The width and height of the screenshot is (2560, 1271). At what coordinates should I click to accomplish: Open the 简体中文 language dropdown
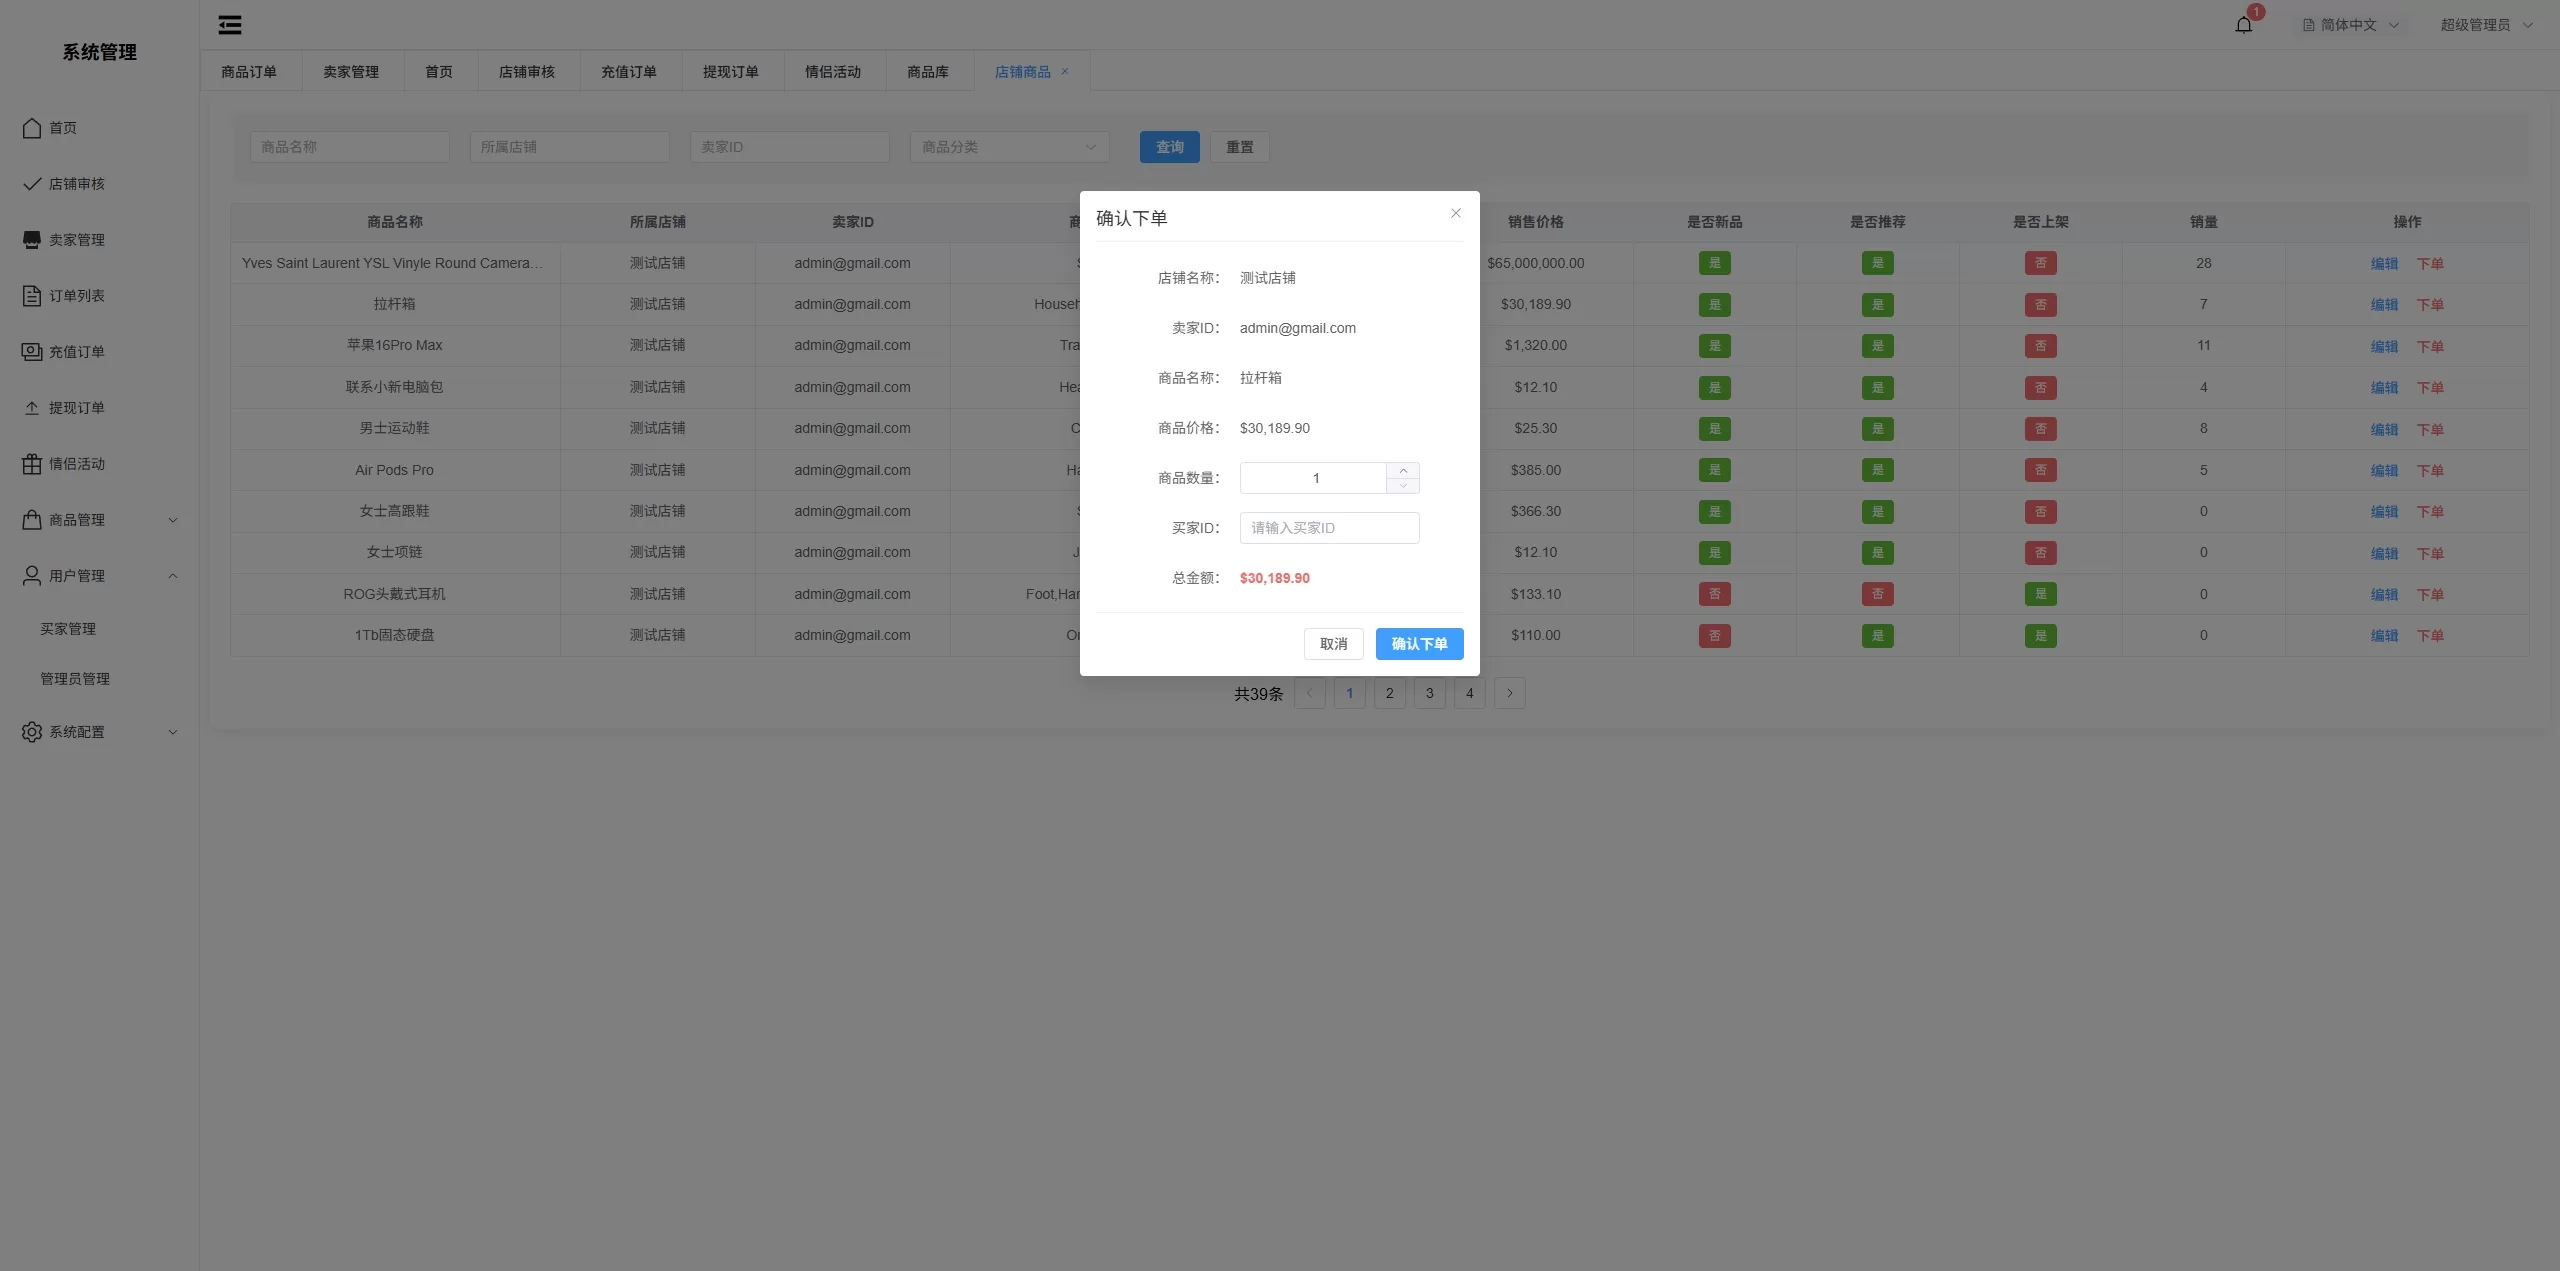pos(2350,25)
